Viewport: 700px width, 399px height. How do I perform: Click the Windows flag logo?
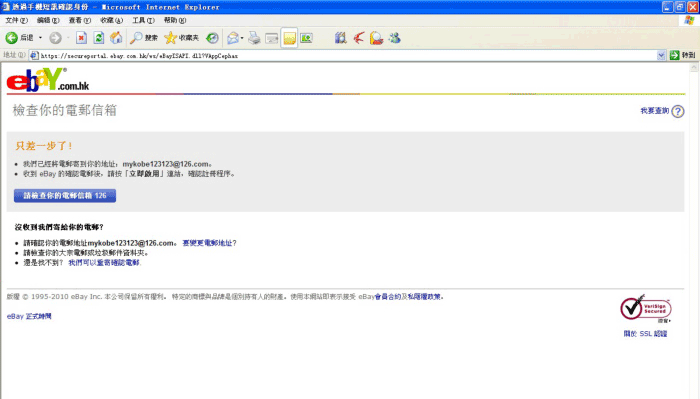tap(689, 20)
